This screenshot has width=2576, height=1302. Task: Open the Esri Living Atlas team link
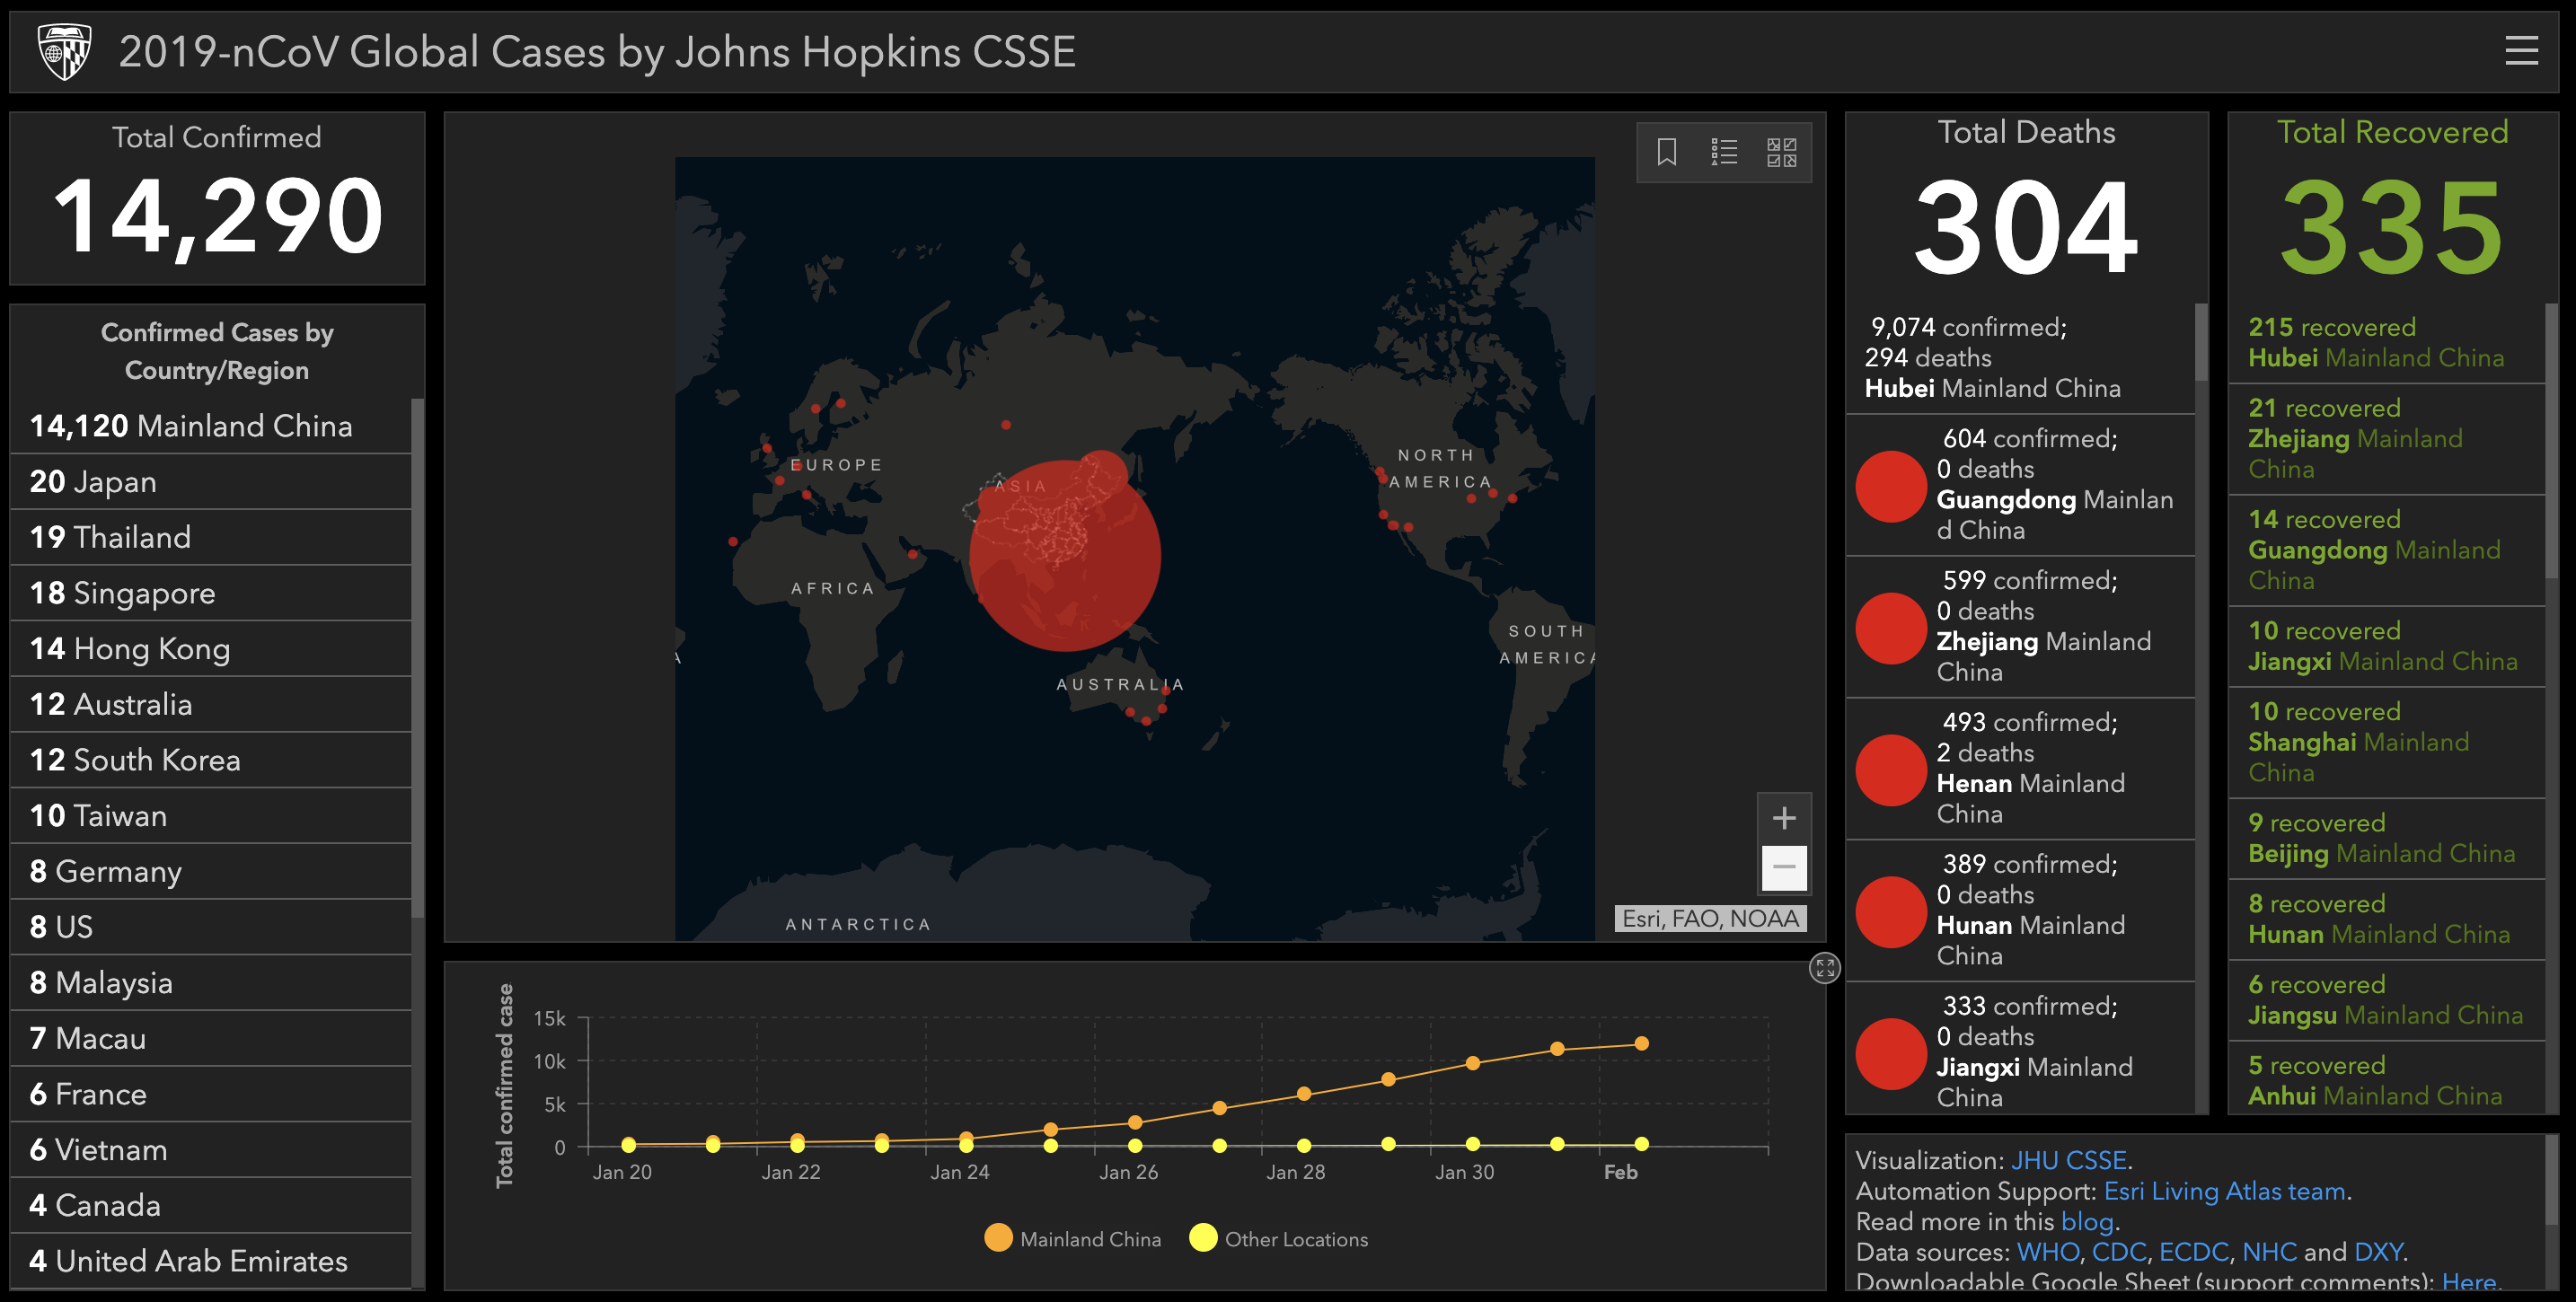pyautogui.click(x=2224, y=1191)
